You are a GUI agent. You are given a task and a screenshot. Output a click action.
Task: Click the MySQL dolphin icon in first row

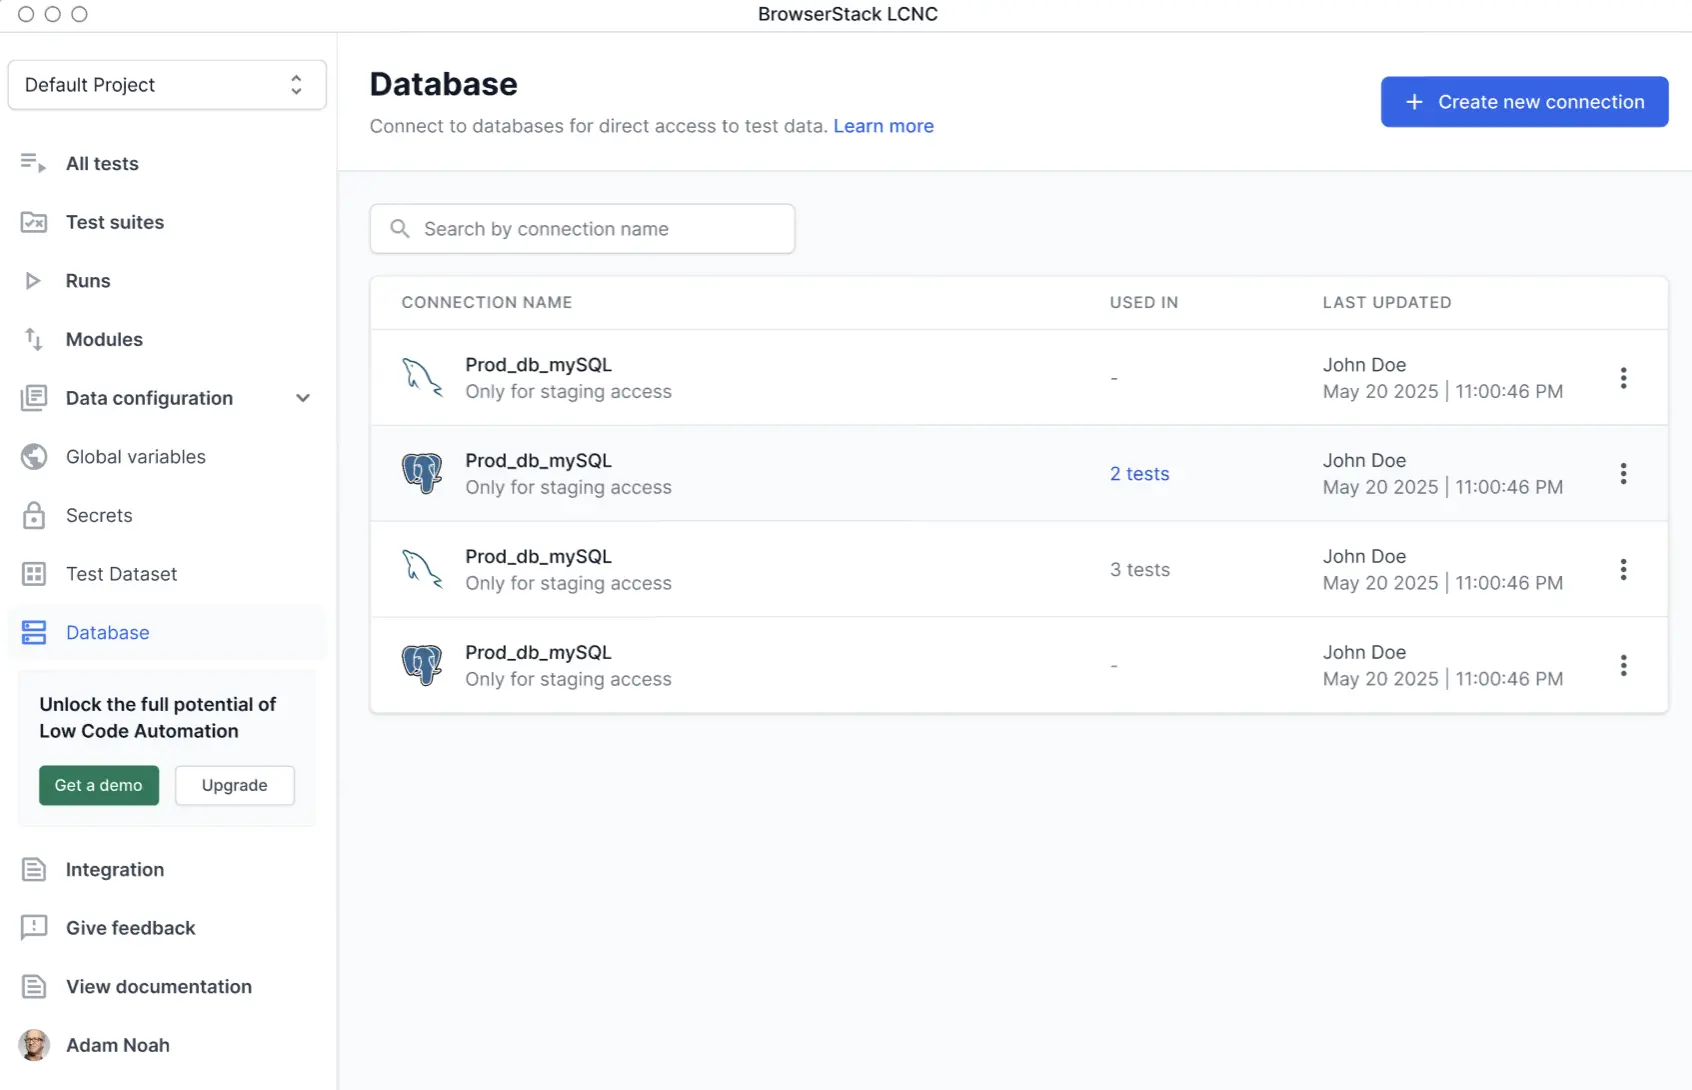(422, 377)
